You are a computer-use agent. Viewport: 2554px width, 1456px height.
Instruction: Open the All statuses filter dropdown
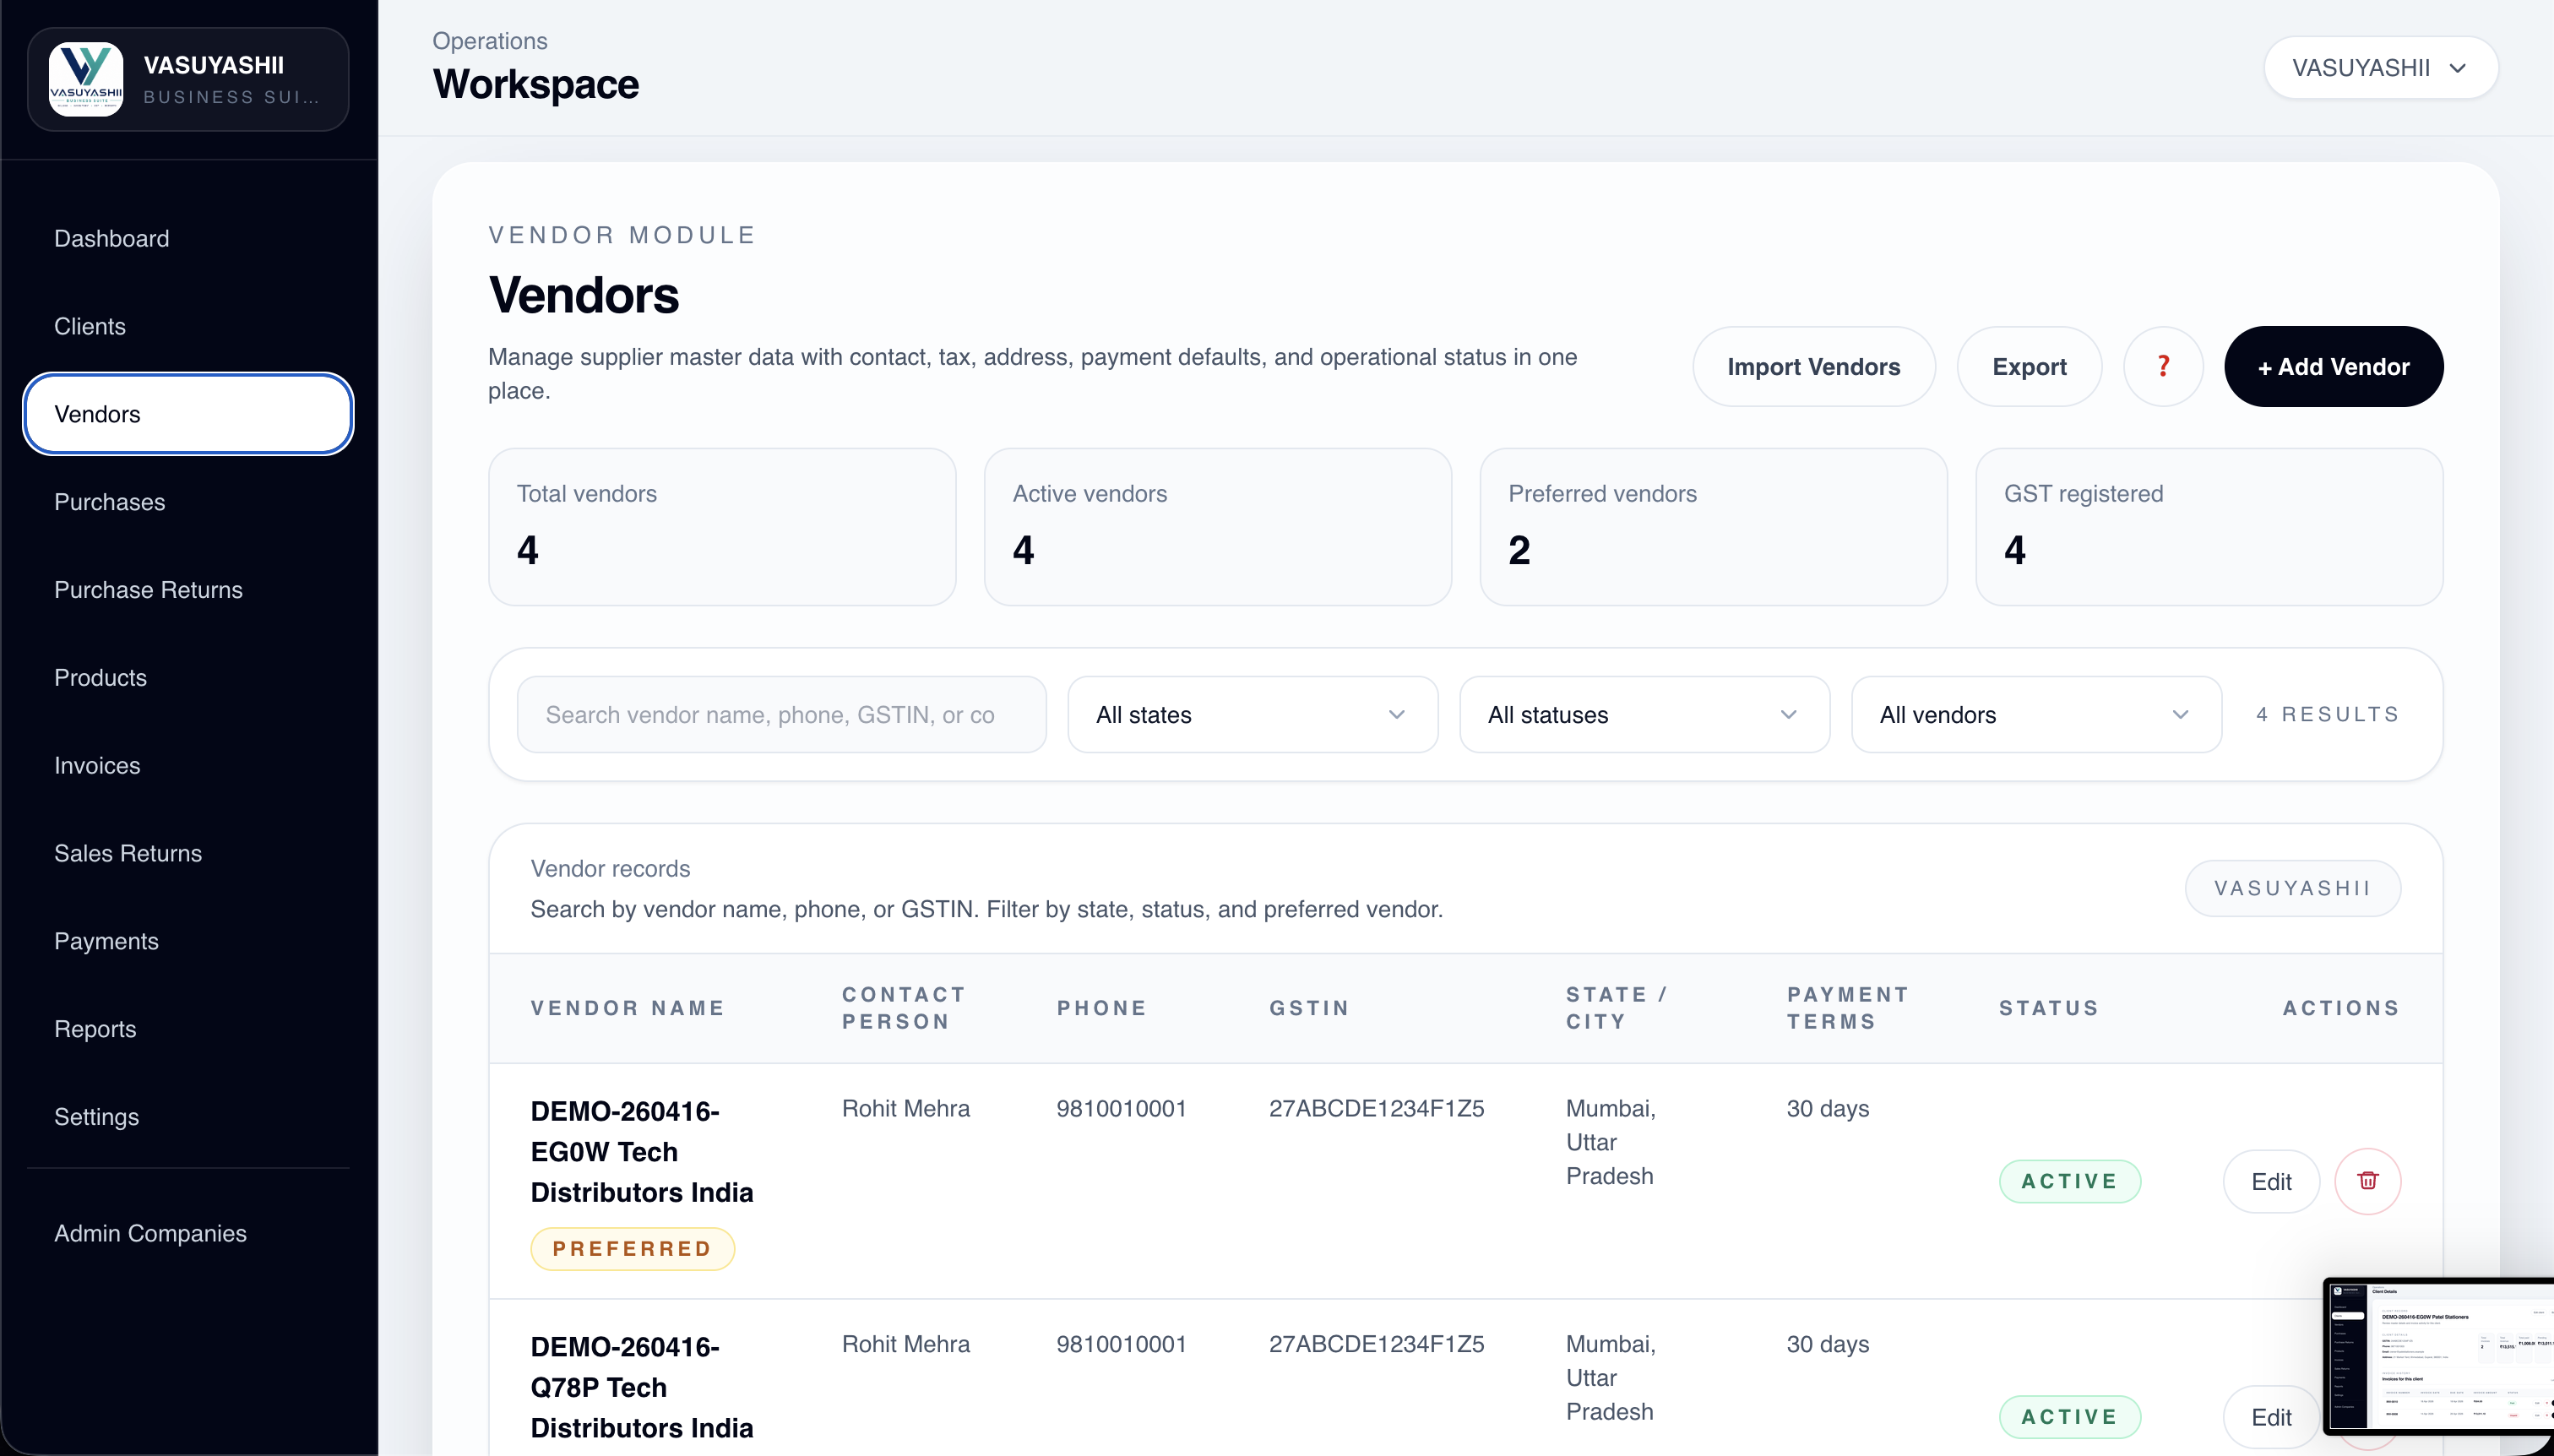click(x=1644, y=715)
